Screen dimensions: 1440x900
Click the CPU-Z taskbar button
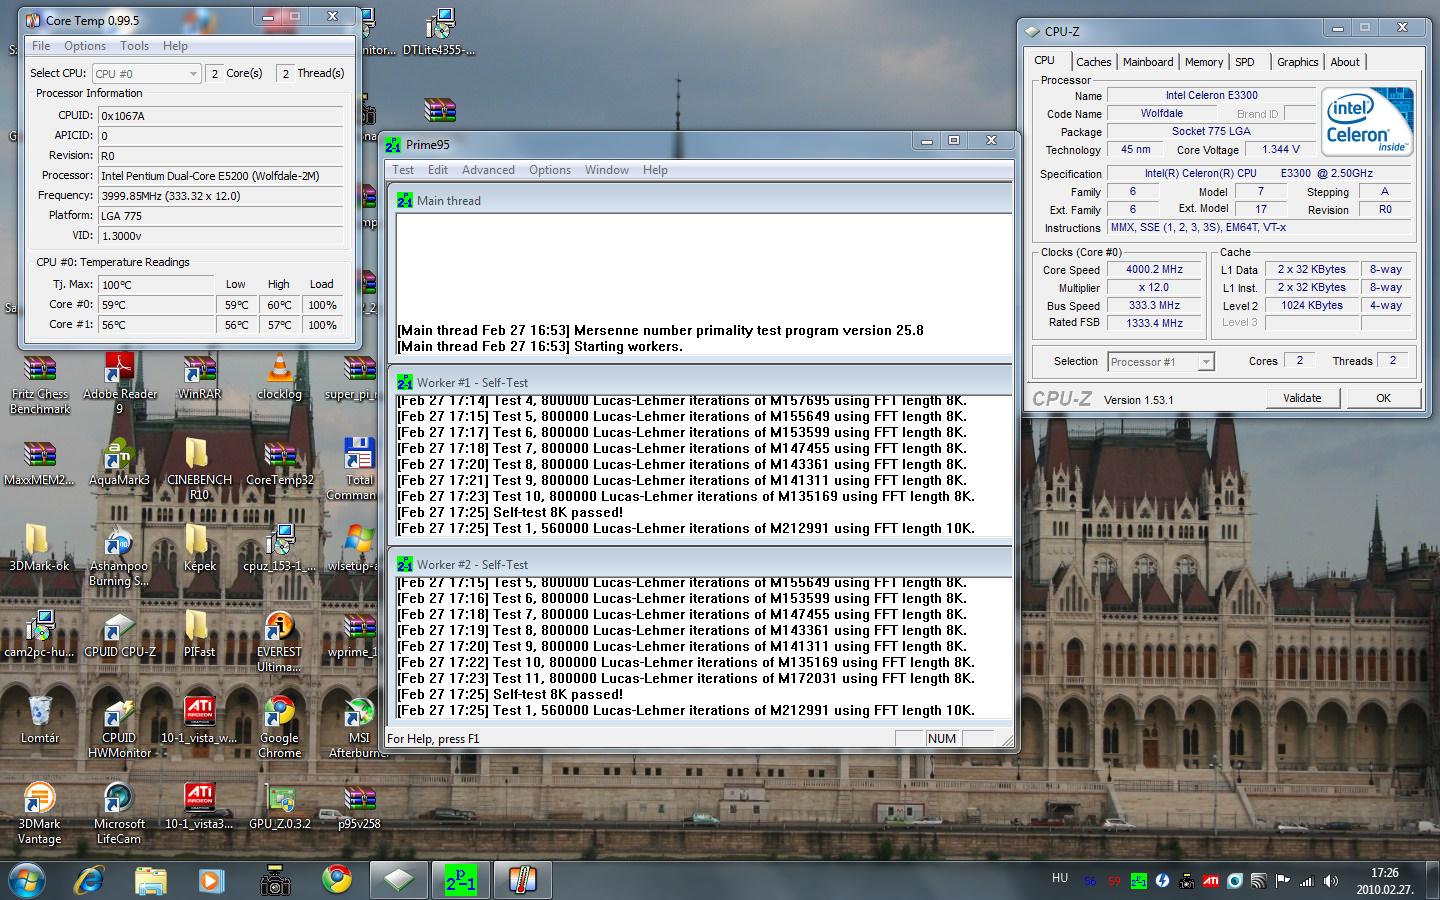(398, 880)
